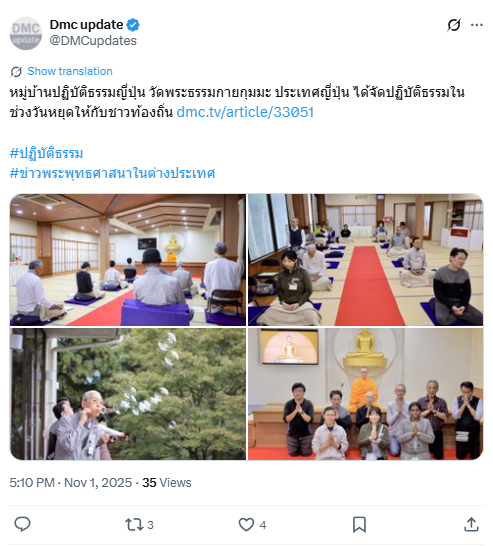493x546 pixels.
Task: Bookmark this post
Action: pyautogui.click(x=359, y=524)
